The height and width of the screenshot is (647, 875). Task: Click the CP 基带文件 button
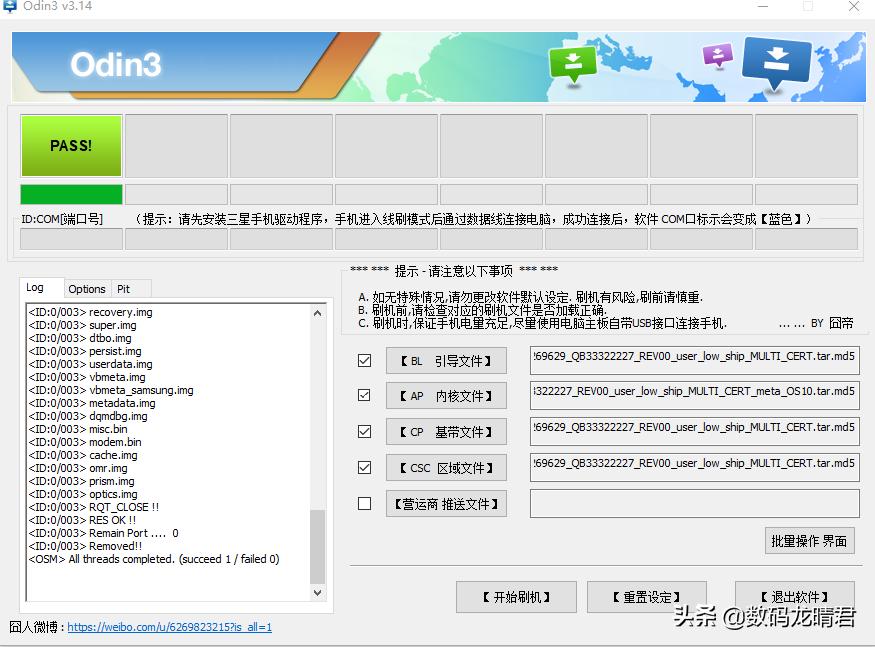click(x=446, y=432)
